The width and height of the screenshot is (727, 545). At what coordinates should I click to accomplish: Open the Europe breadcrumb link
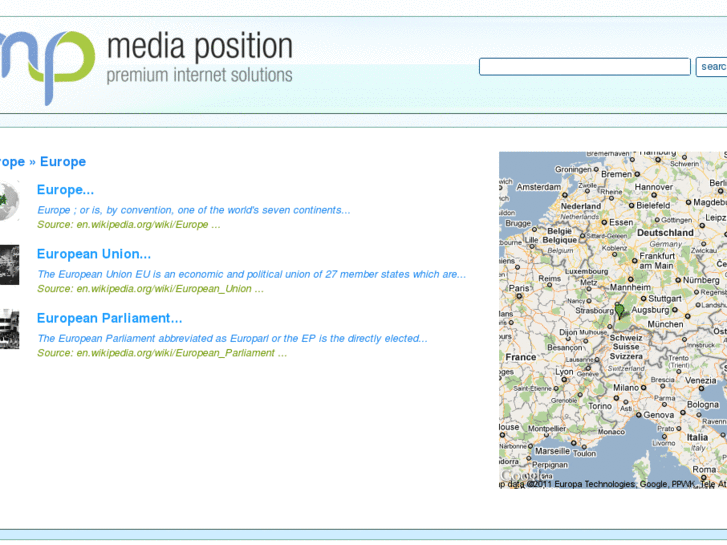click(x=63, y=162)
